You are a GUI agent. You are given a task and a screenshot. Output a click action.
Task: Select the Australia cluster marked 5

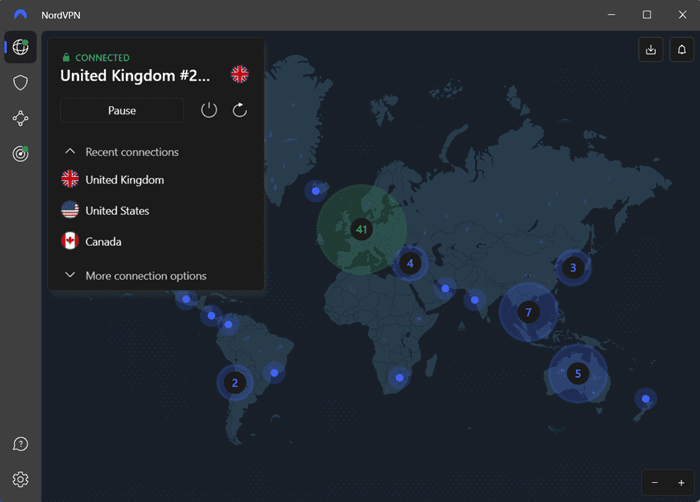click(x=578, y=373)
